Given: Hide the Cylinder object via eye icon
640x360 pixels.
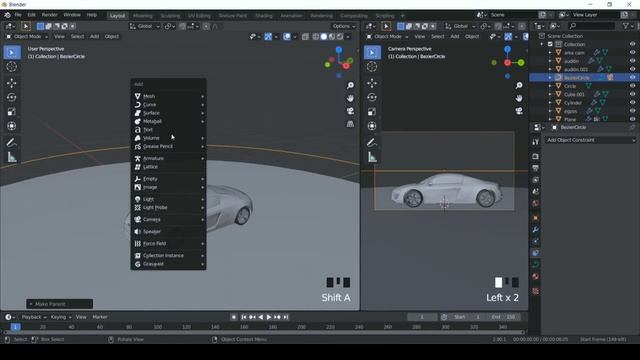Looking at the screenshot, I should pyautogui.click(x=632, y=102).
